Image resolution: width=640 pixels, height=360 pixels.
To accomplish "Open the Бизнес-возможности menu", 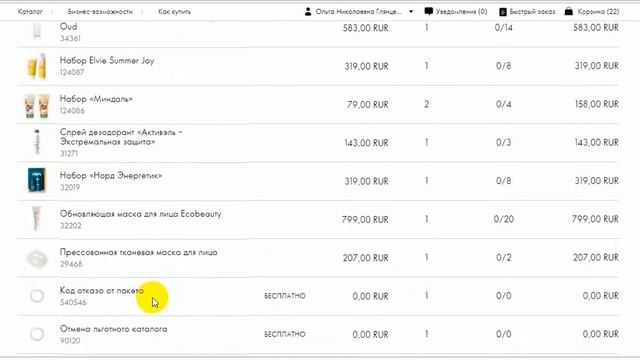I will click(100, 12).
